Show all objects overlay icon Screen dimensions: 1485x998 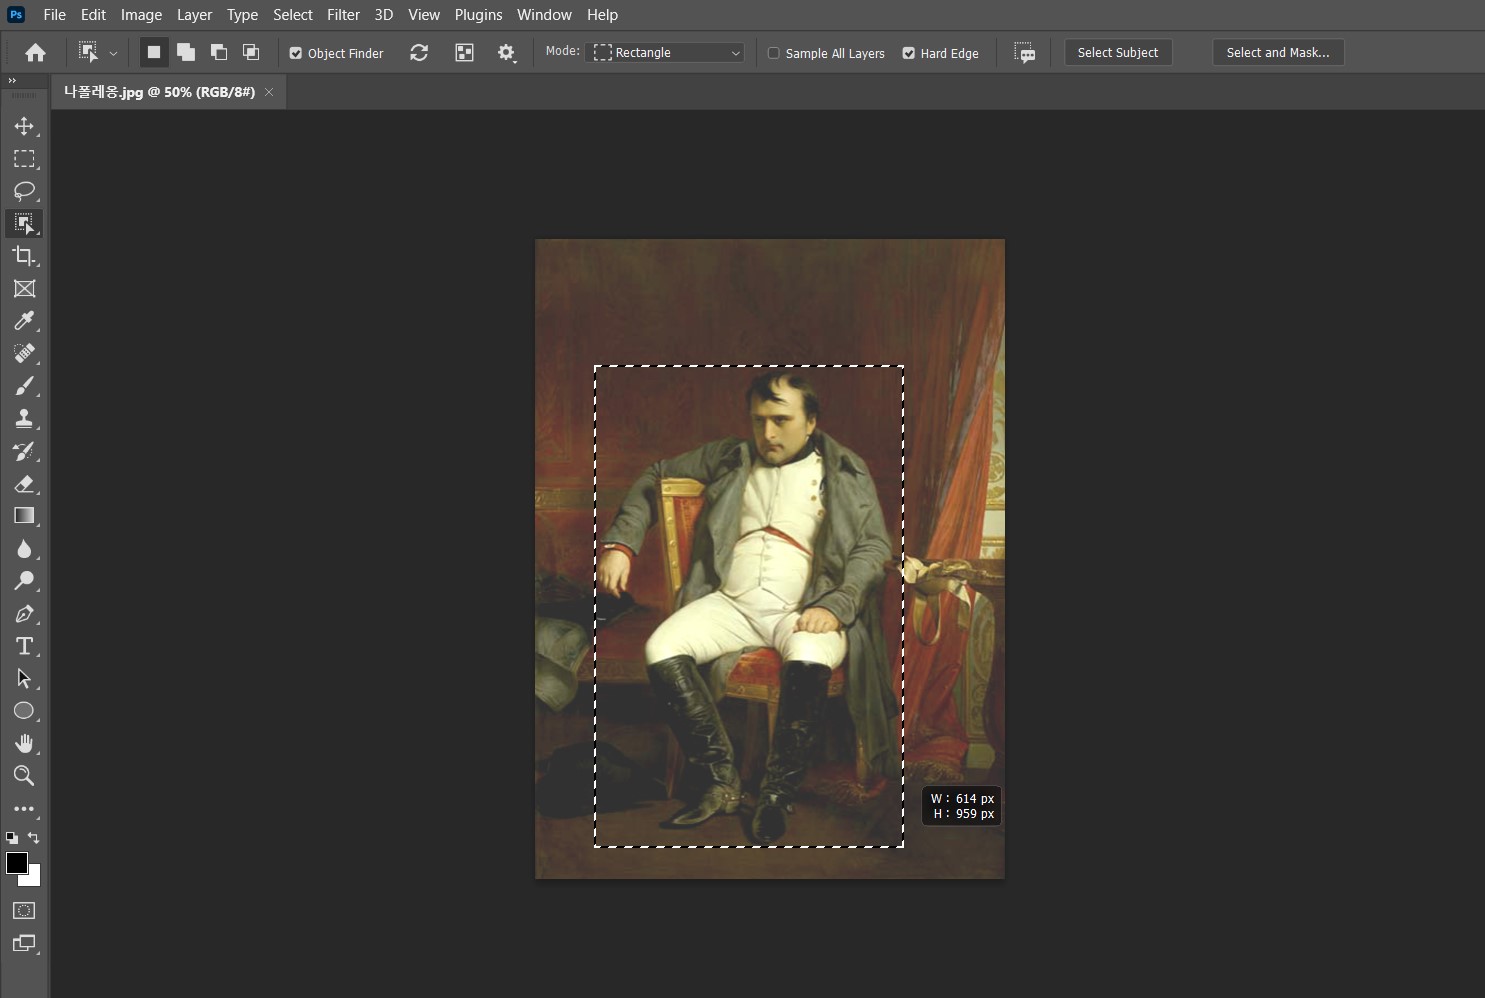[464, 53]
